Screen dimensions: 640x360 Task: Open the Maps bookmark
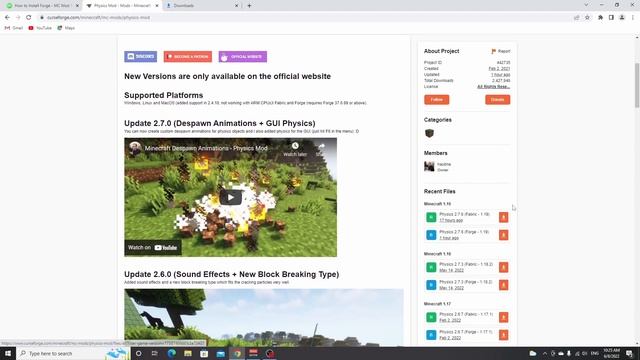pos(66,28)
